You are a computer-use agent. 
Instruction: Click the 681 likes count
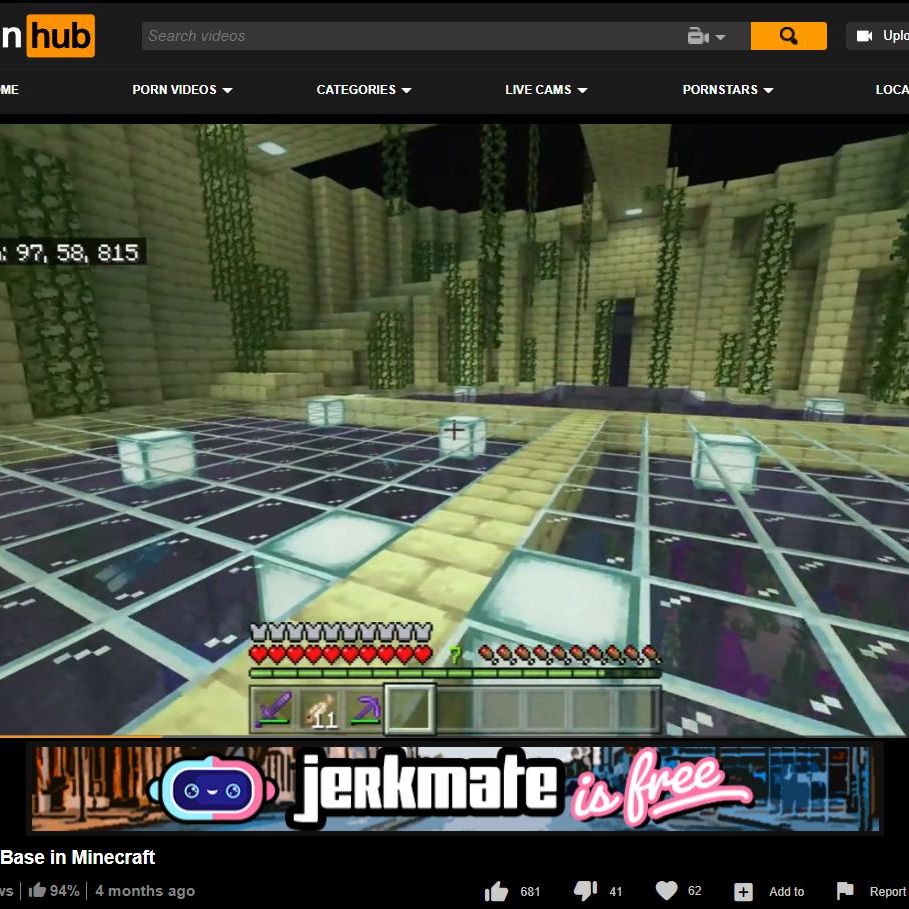[x=530, y=892]
